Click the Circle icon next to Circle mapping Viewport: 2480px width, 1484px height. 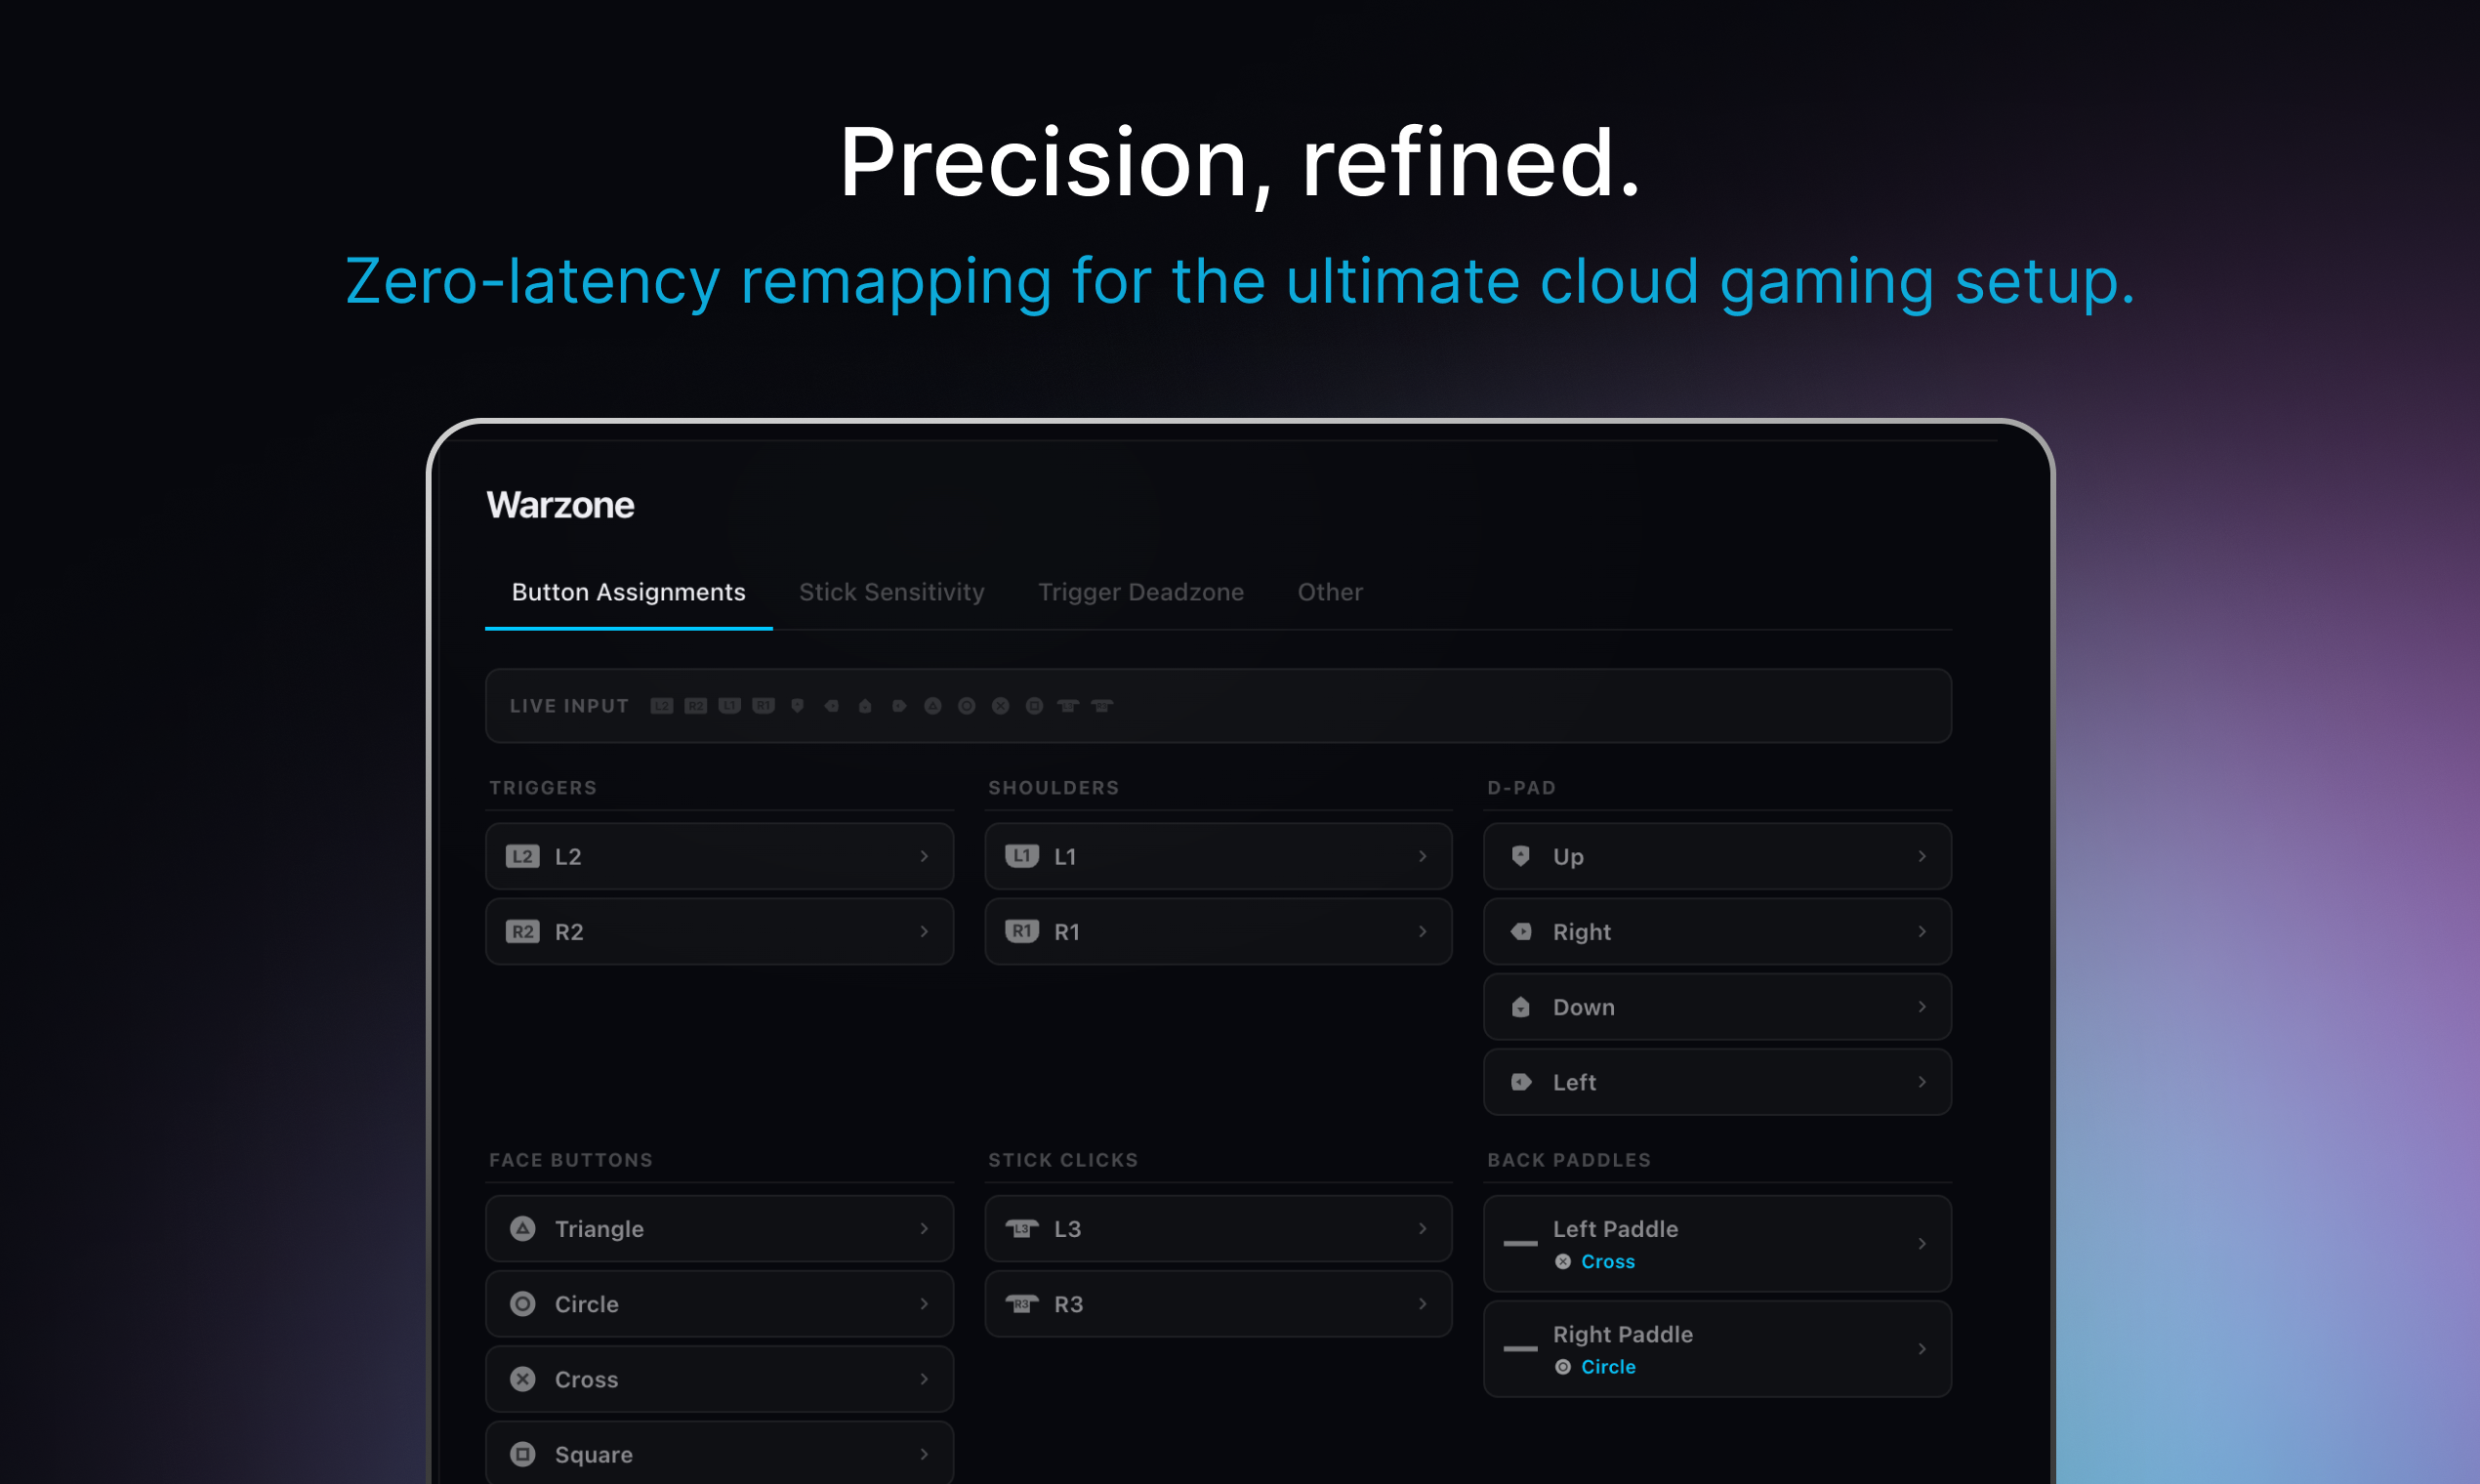pos(523,1304)
